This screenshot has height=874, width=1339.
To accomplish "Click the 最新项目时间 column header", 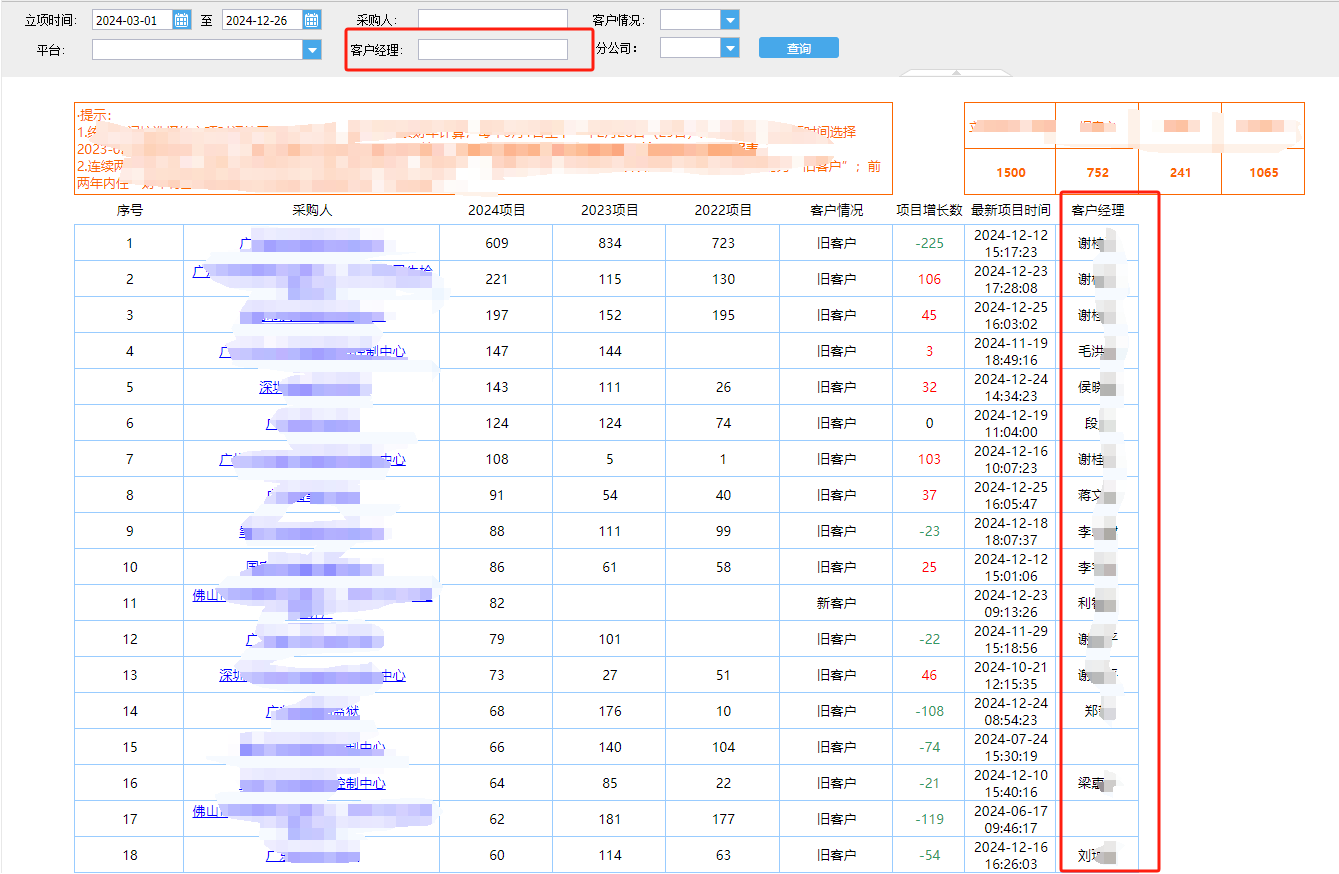I will click(1010, 210).
